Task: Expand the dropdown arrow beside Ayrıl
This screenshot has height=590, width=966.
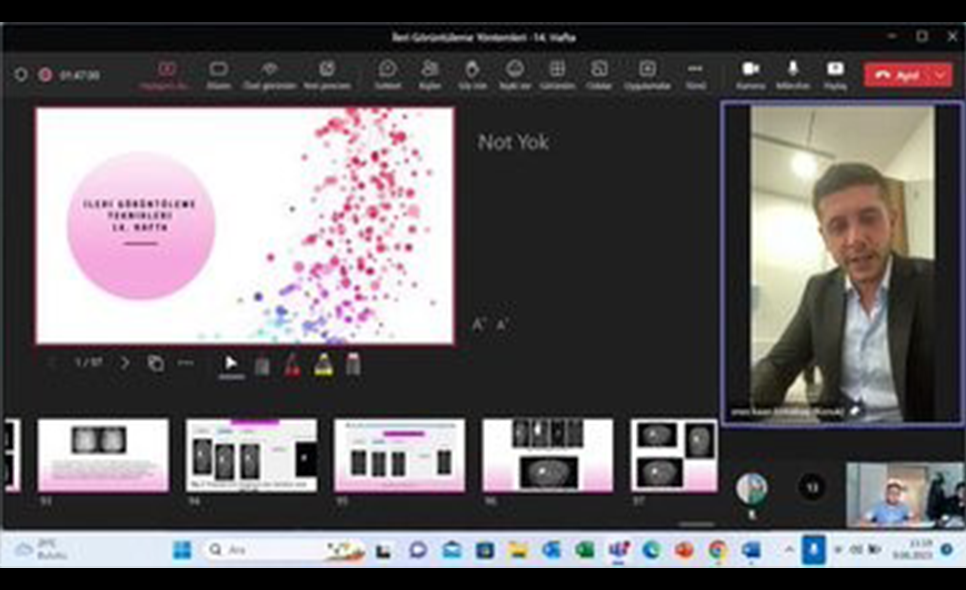Action: 940,75
